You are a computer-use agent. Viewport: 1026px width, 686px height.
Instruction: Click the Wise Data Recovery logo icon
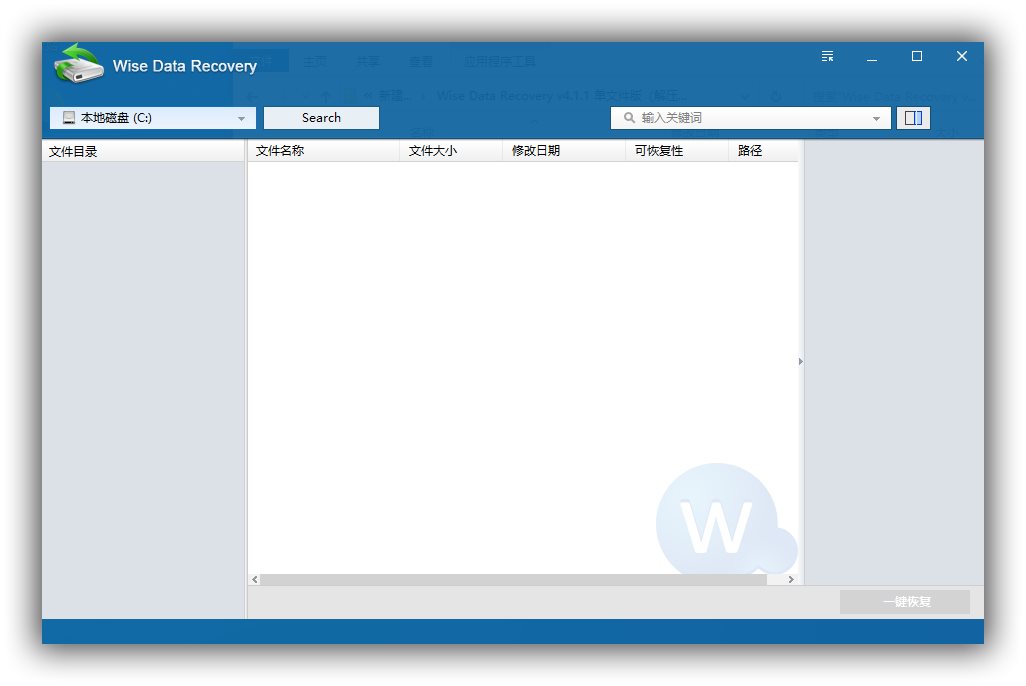point(79,63)
